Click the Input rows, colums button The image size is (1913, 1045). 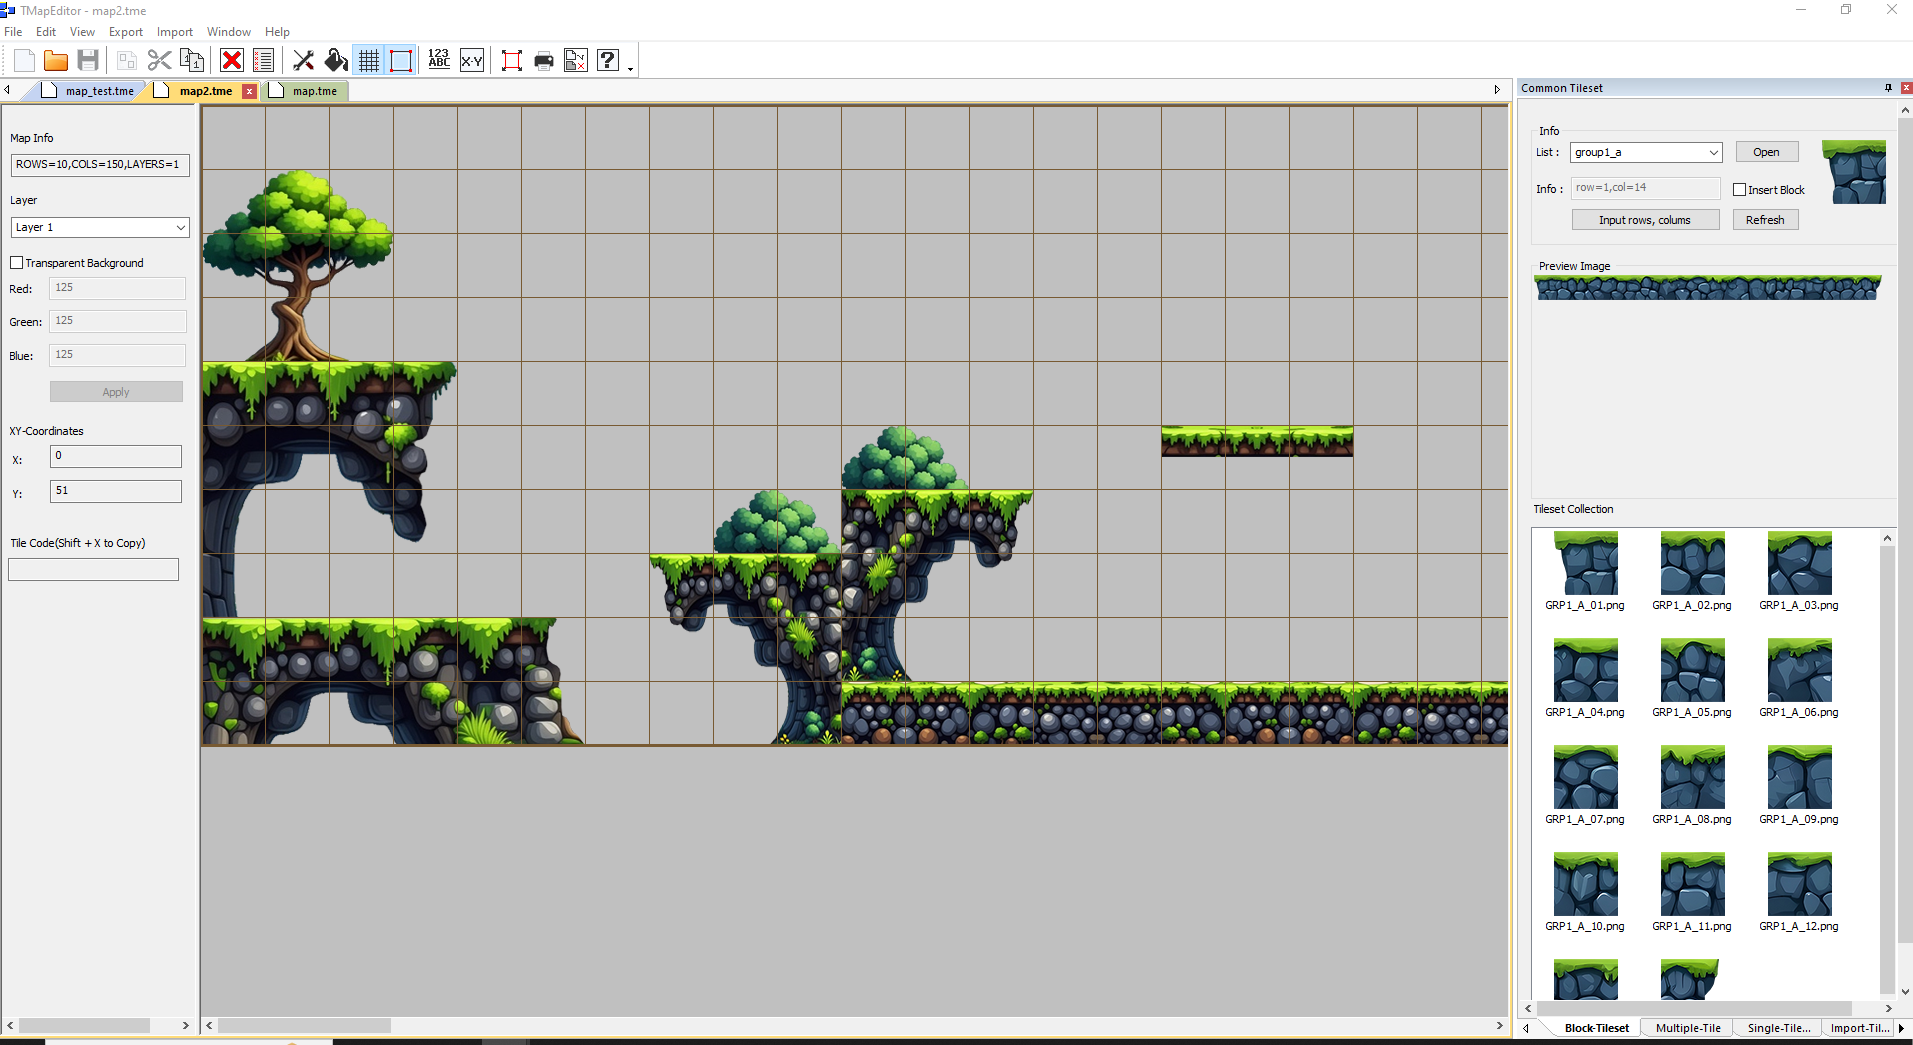tap(1645, 220)
